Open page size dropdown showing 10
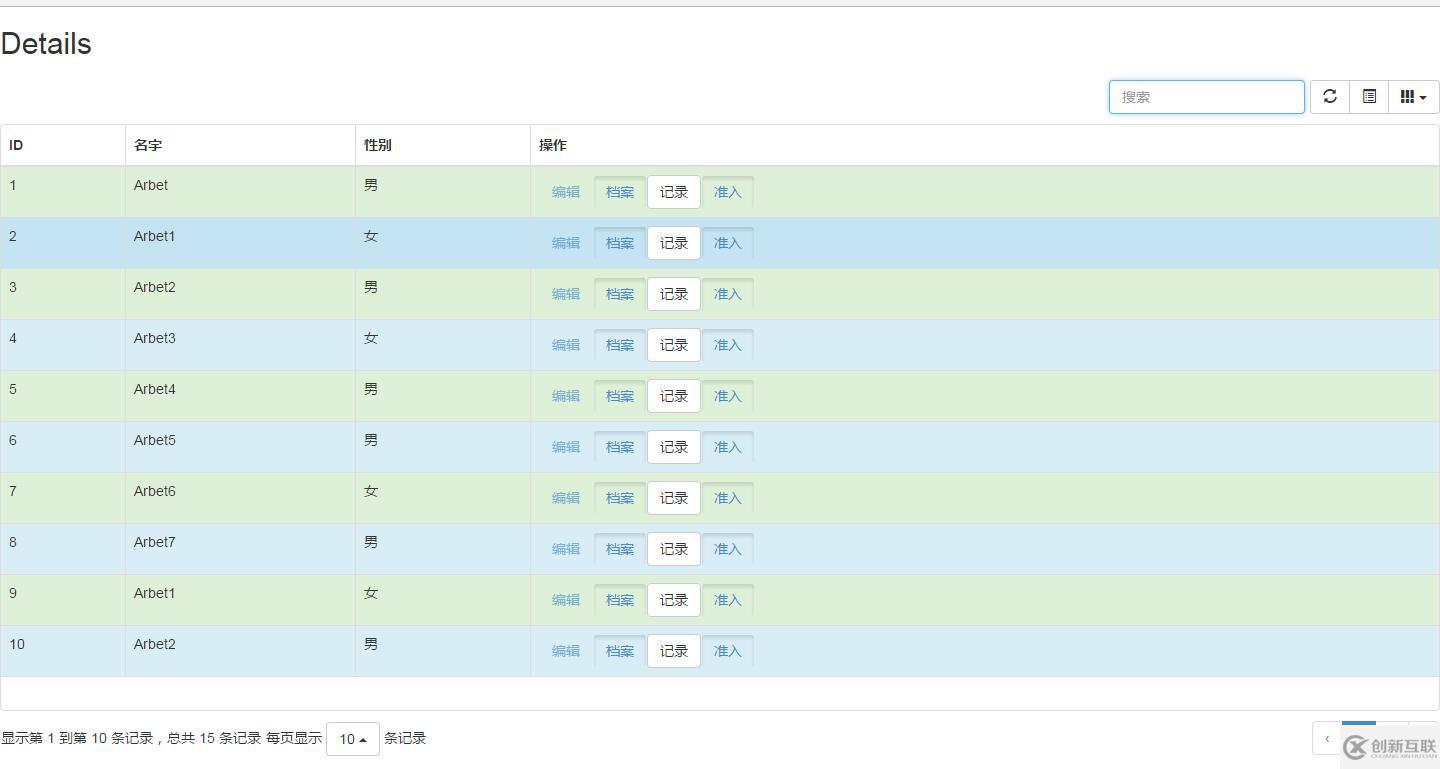 click(x=352, y=739)
